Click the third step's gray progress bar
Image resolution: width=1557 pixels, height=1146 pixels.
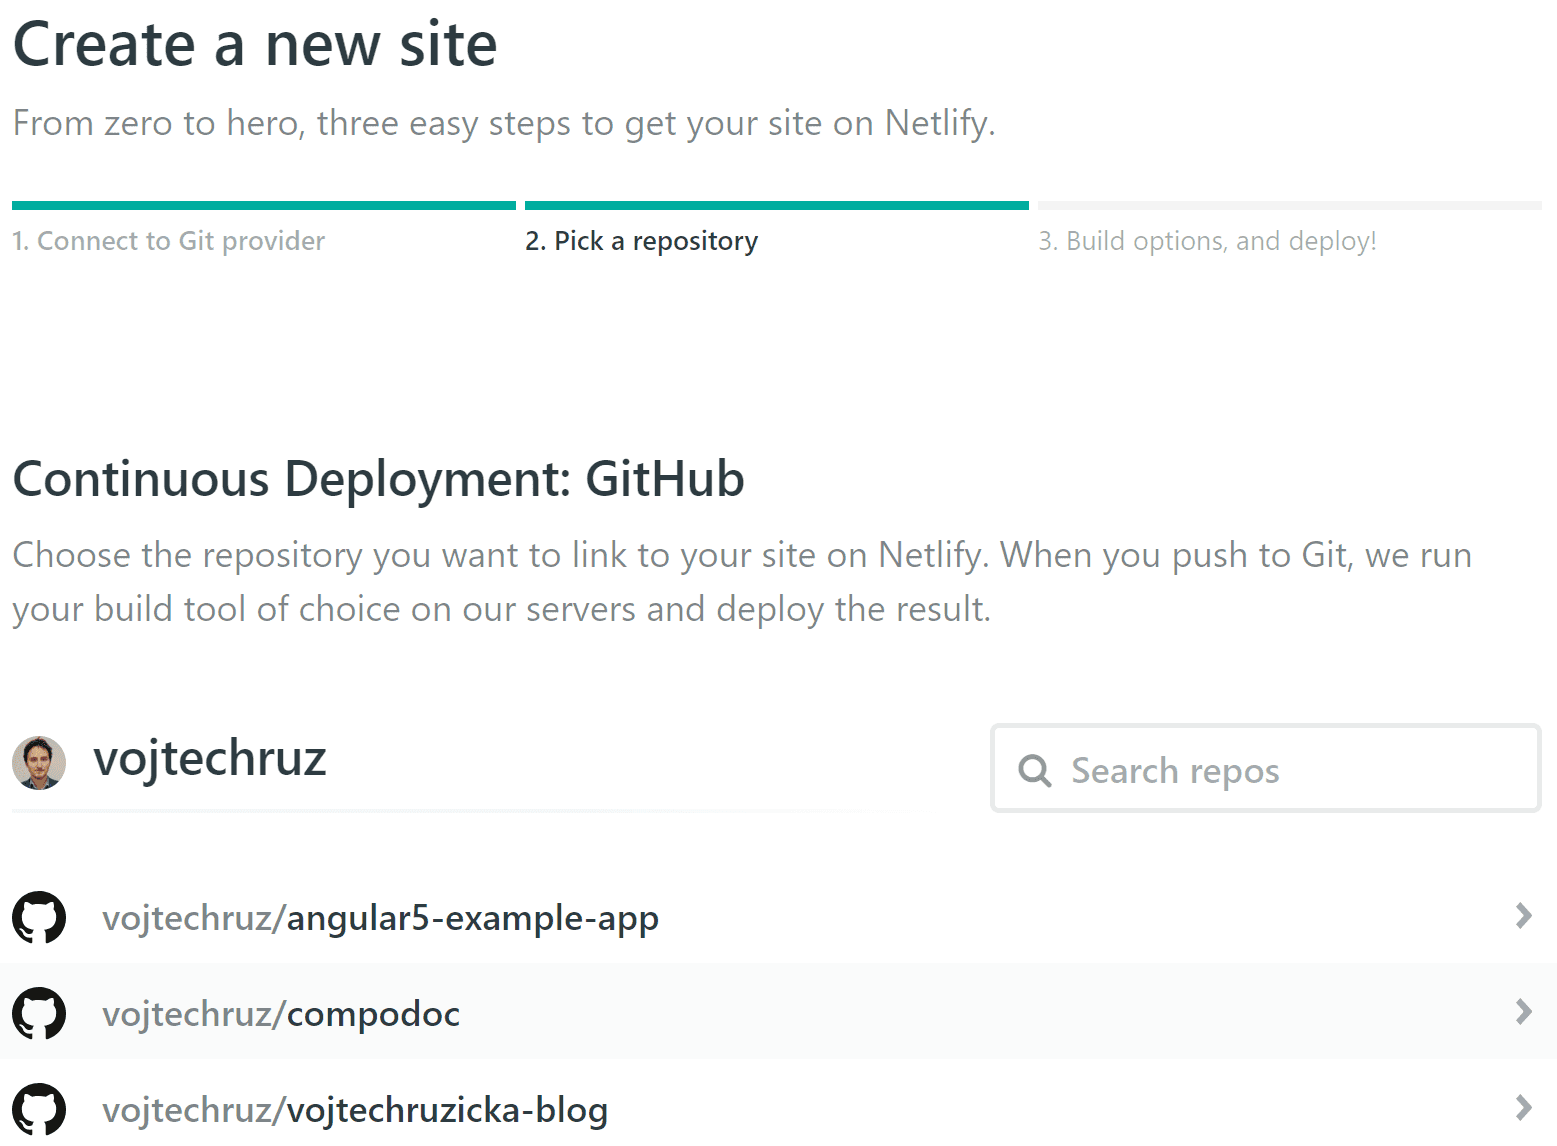pos(1289,206)
